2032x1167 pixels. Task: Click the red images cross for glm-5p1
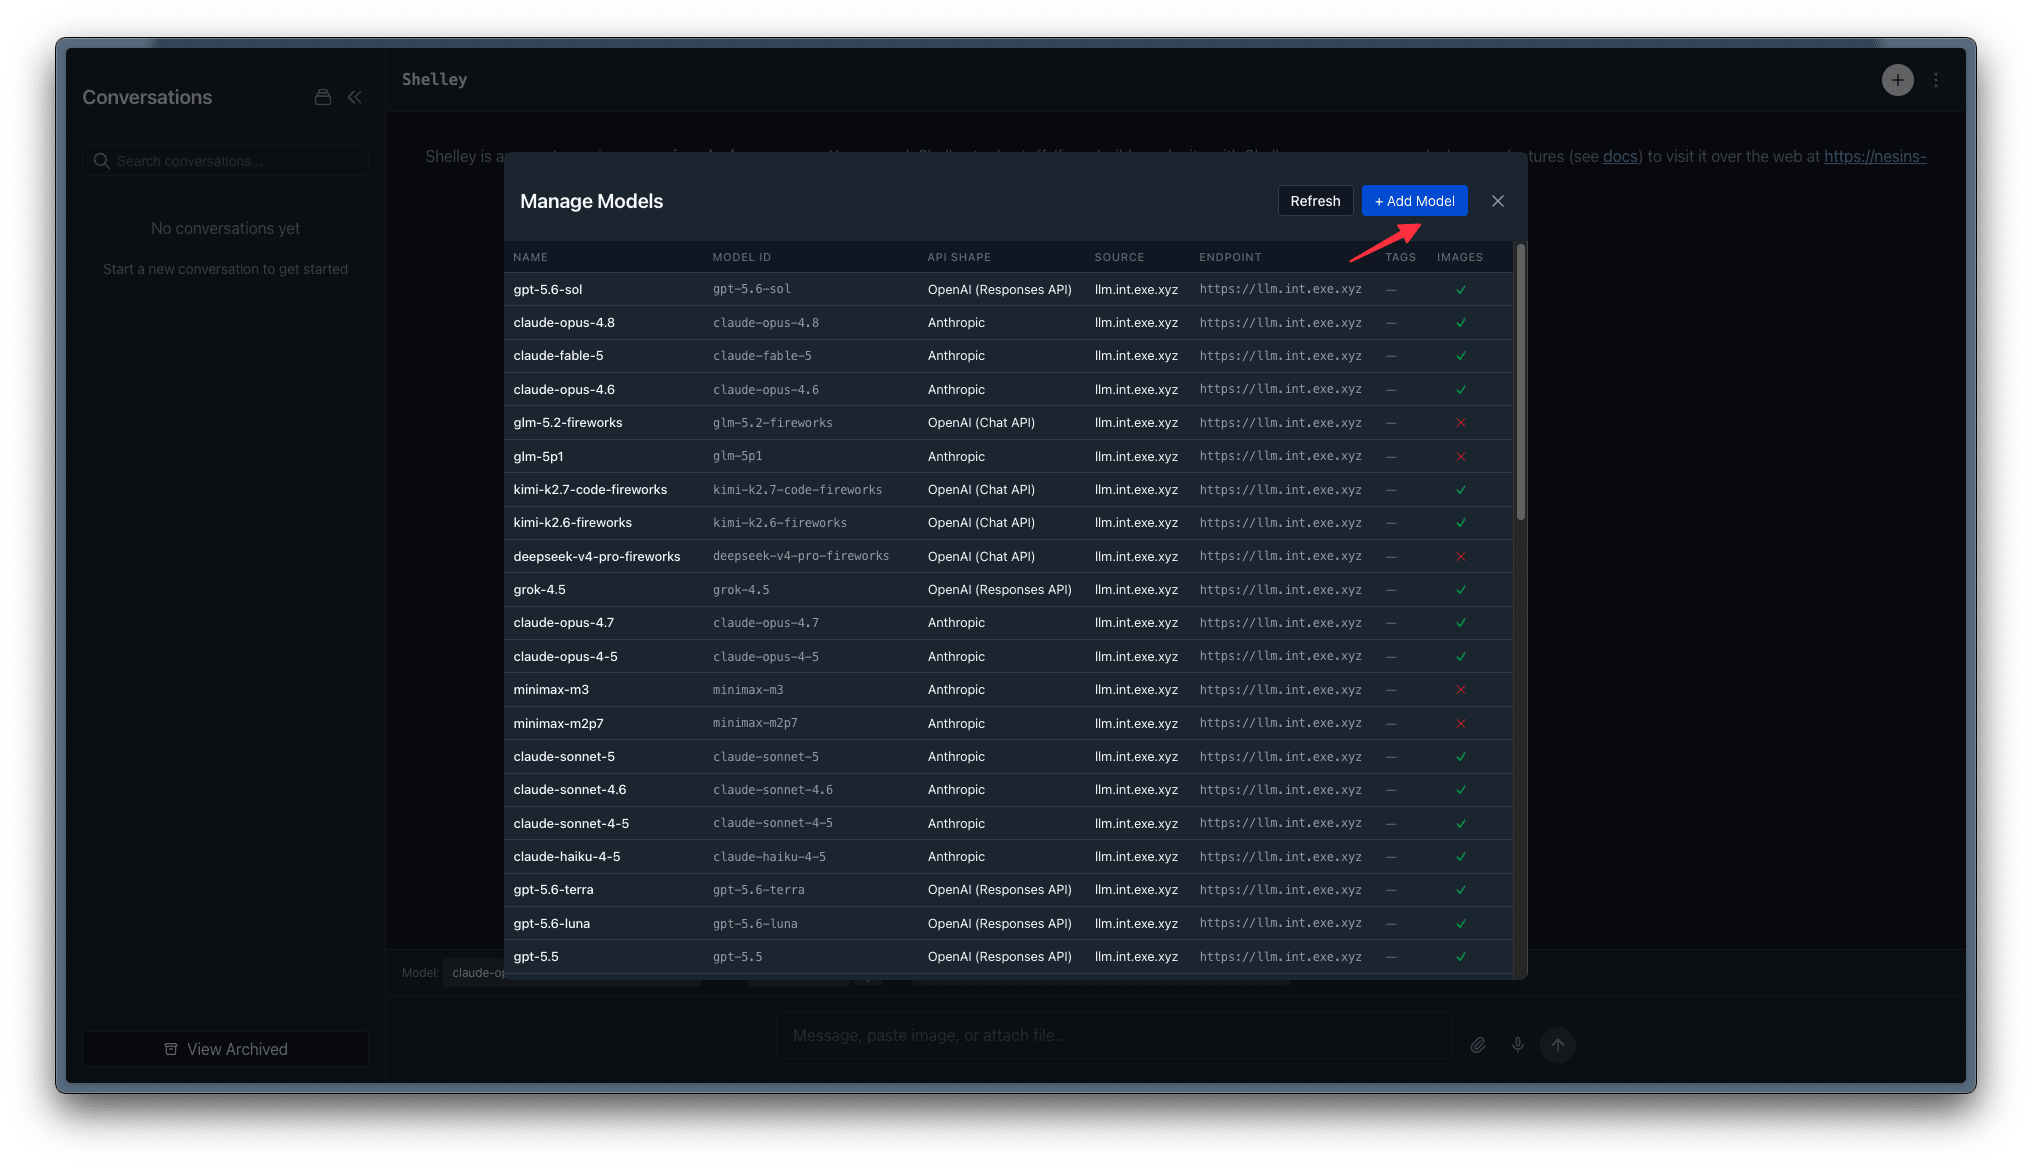coord(1460,457)
